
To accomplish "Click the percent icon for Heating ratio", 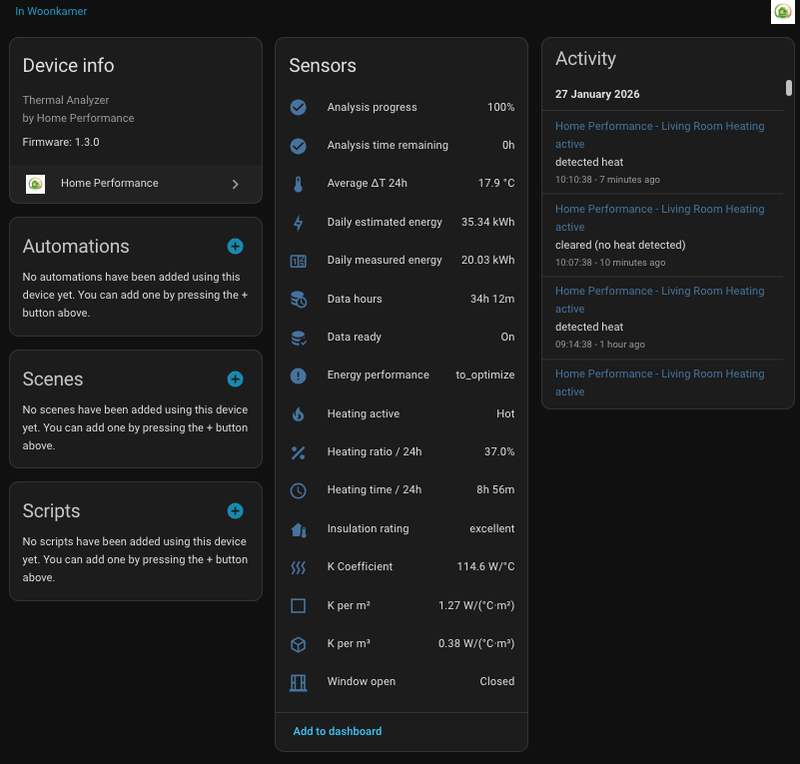I will [298, 452].
